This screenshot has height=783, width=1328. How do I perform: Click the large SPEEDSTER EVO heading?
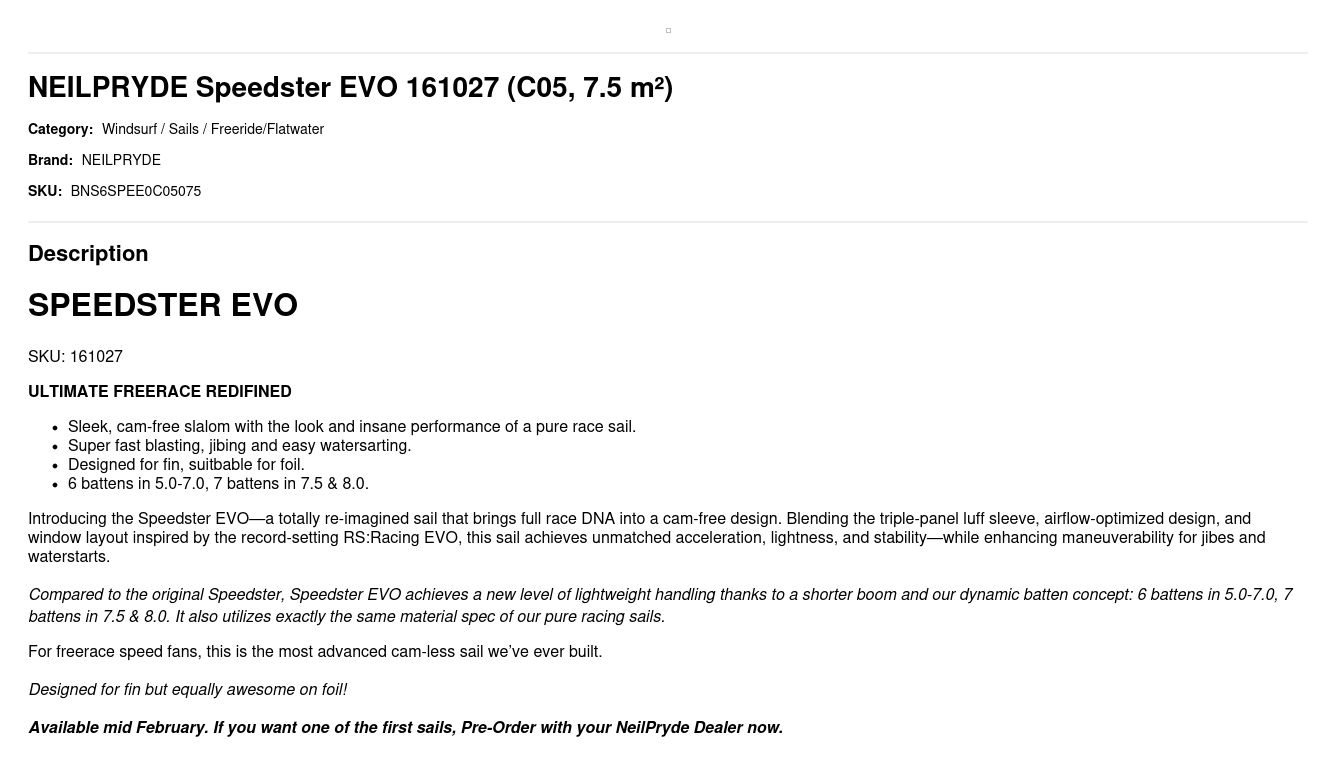[163, 305]
